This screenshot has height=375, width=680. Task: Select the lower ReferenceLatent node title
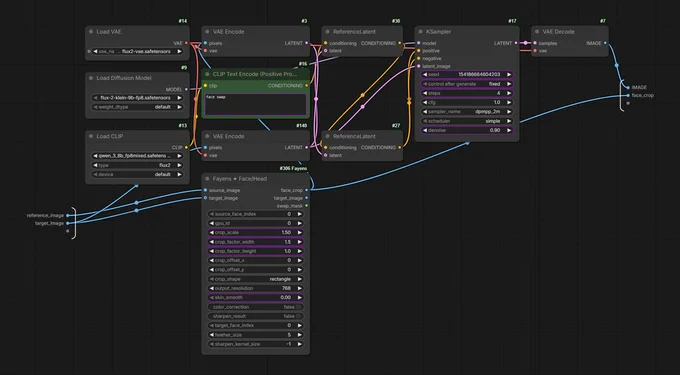click(x=354, y=136)
